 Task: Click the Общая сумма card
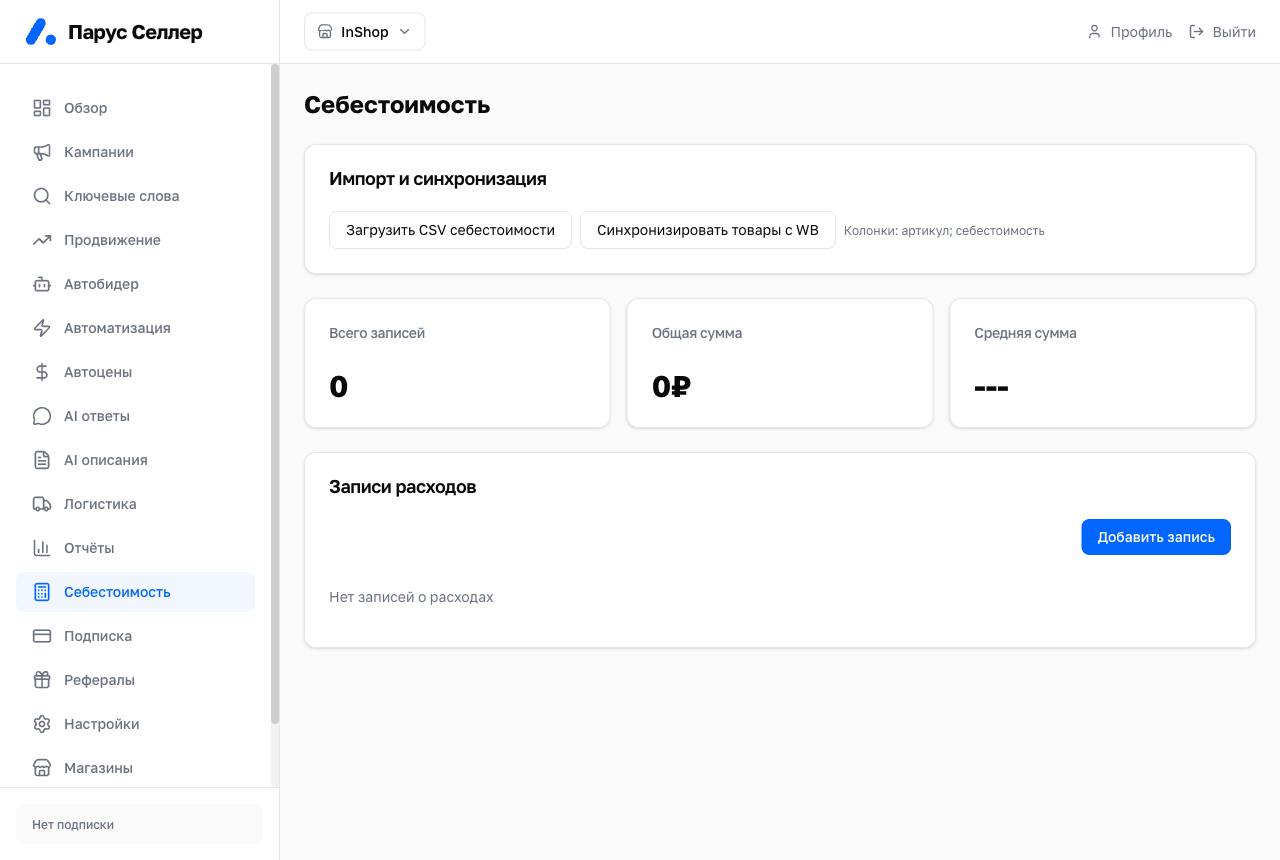(780, 363)
